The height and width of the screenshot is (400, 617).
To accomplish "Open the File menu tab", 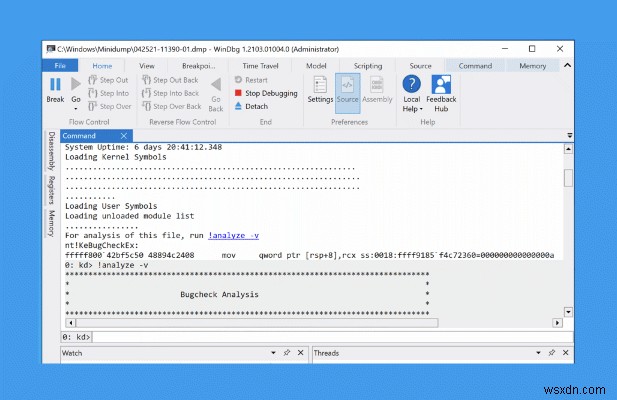I will point(60,65).
